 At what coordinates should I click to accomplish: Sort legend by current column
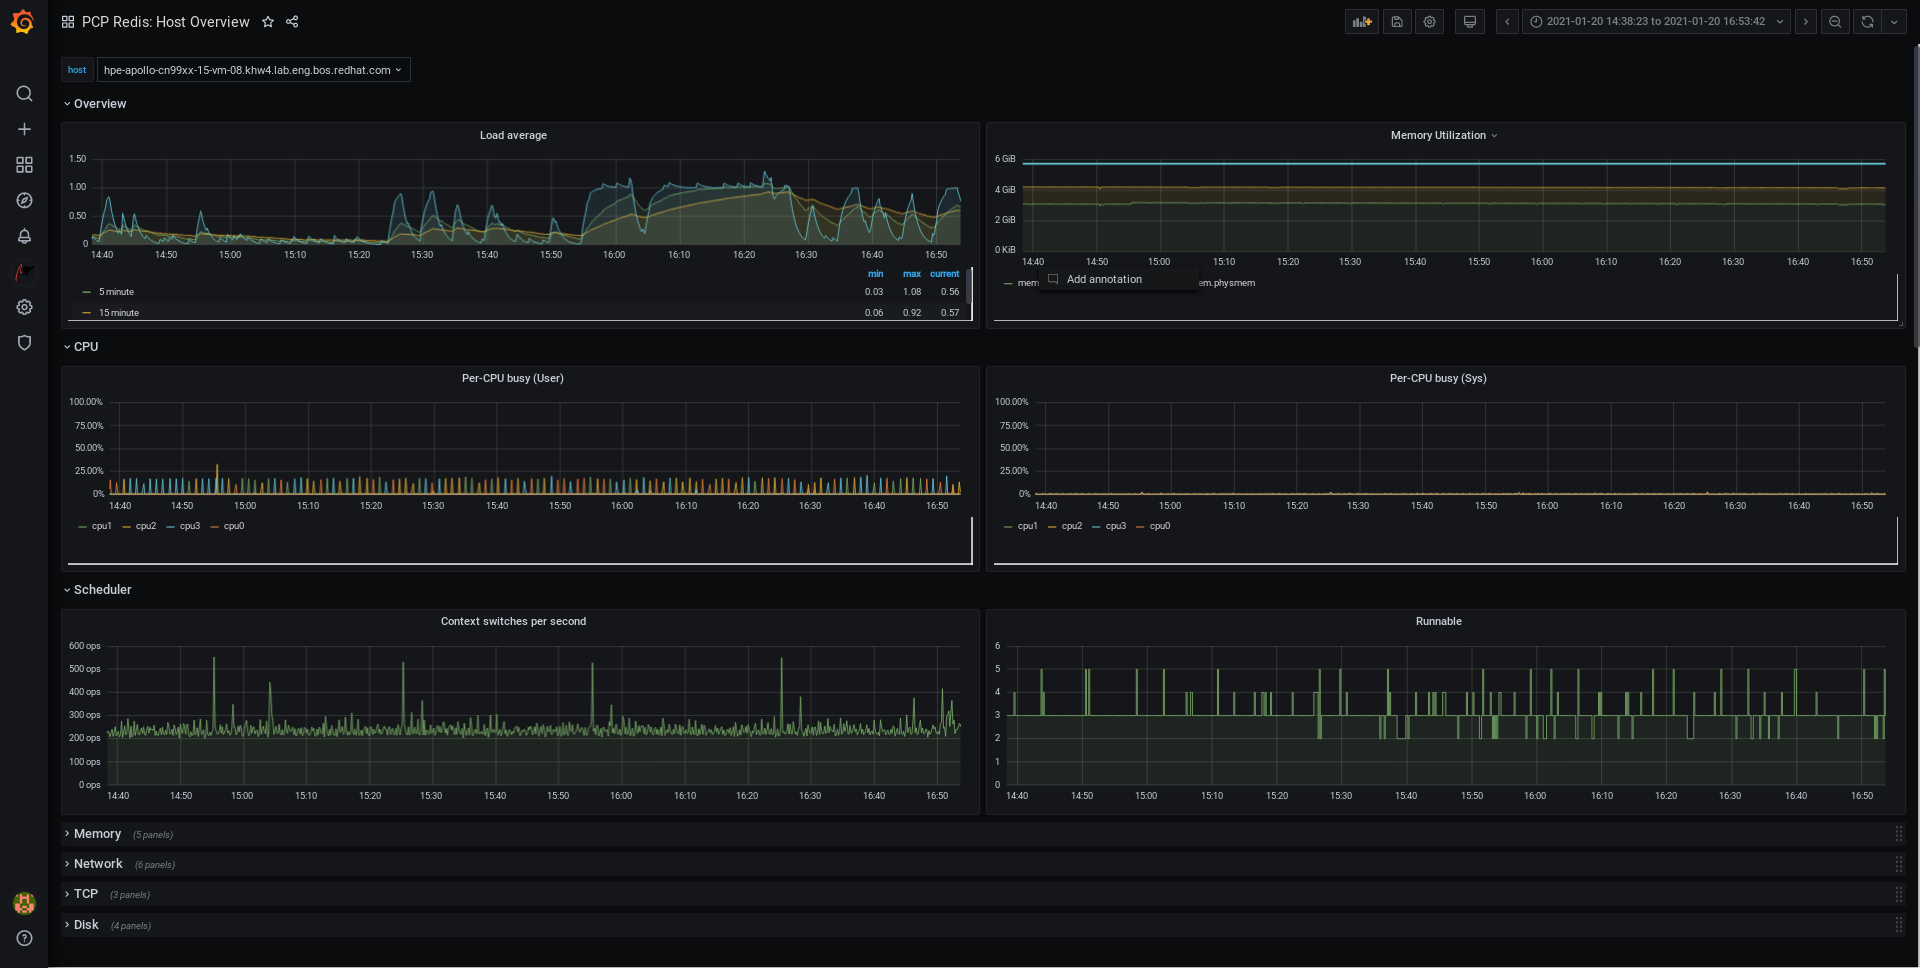(x=944, y=274)
